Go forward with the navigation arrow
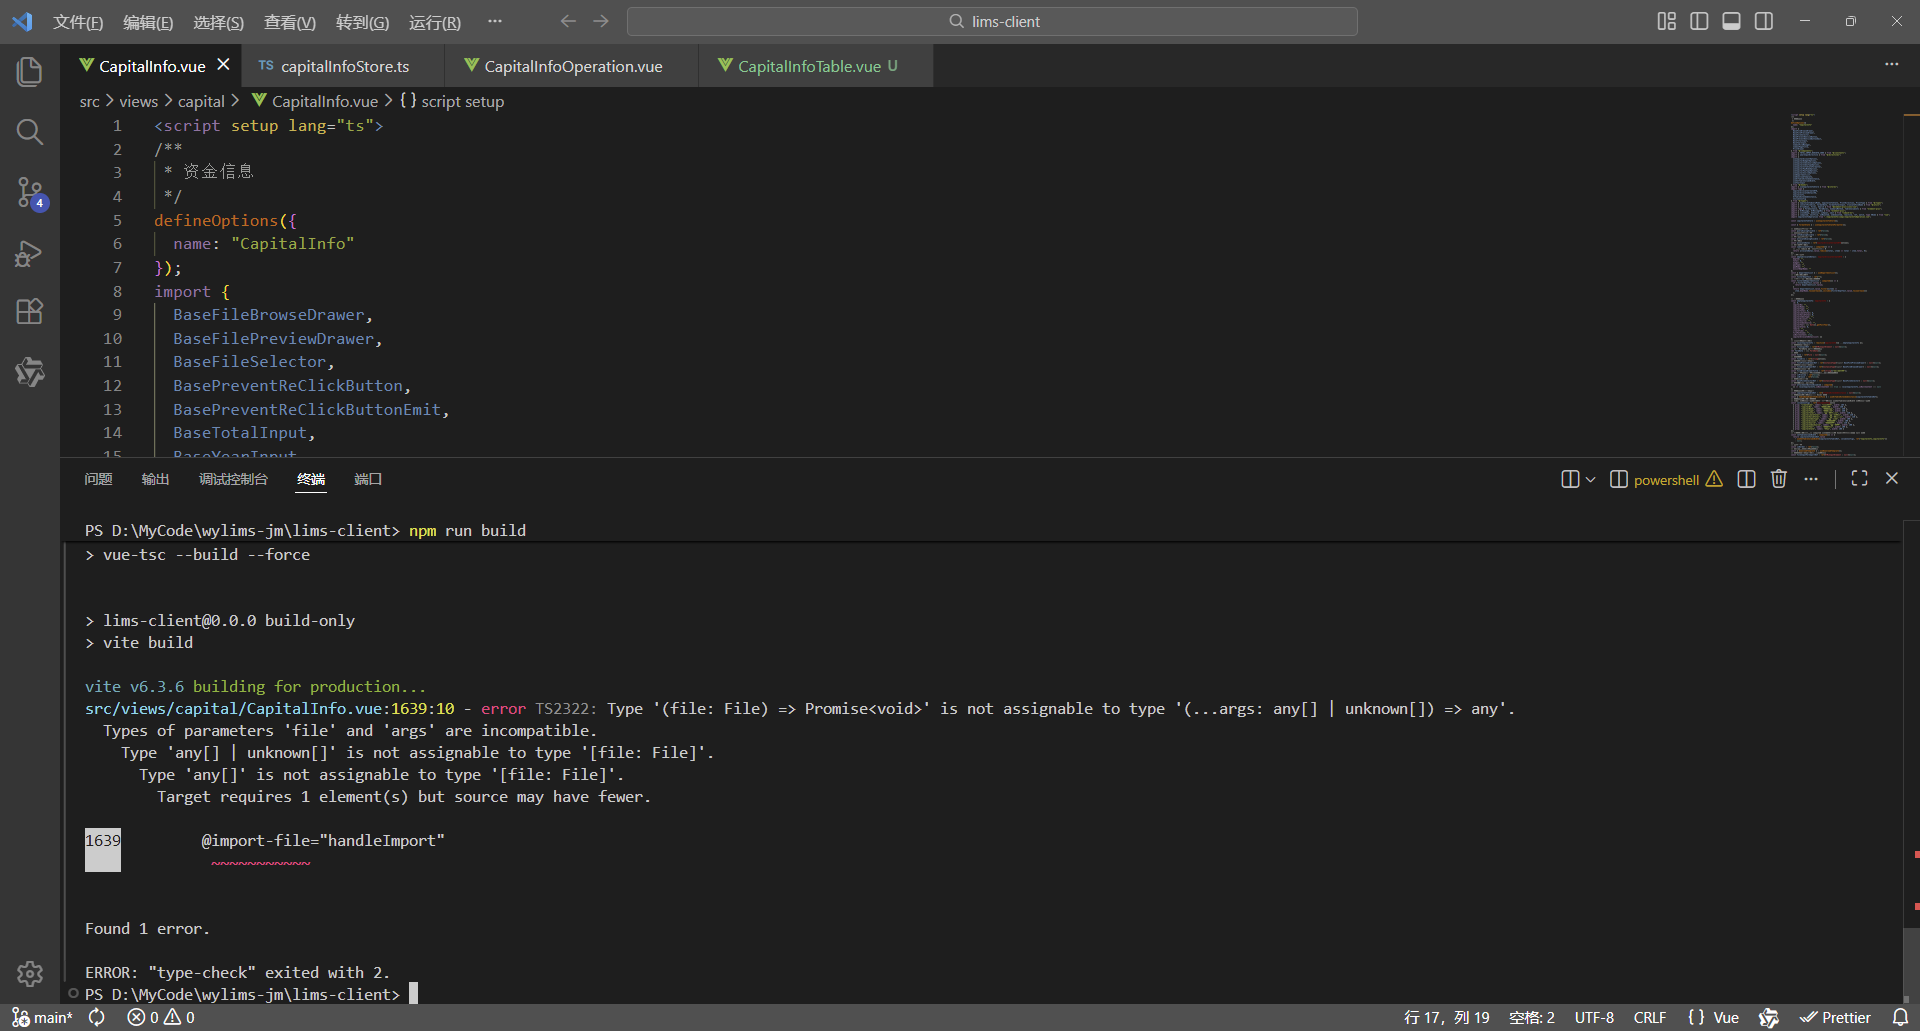Screen dimensions: 1920x1031 601,21
